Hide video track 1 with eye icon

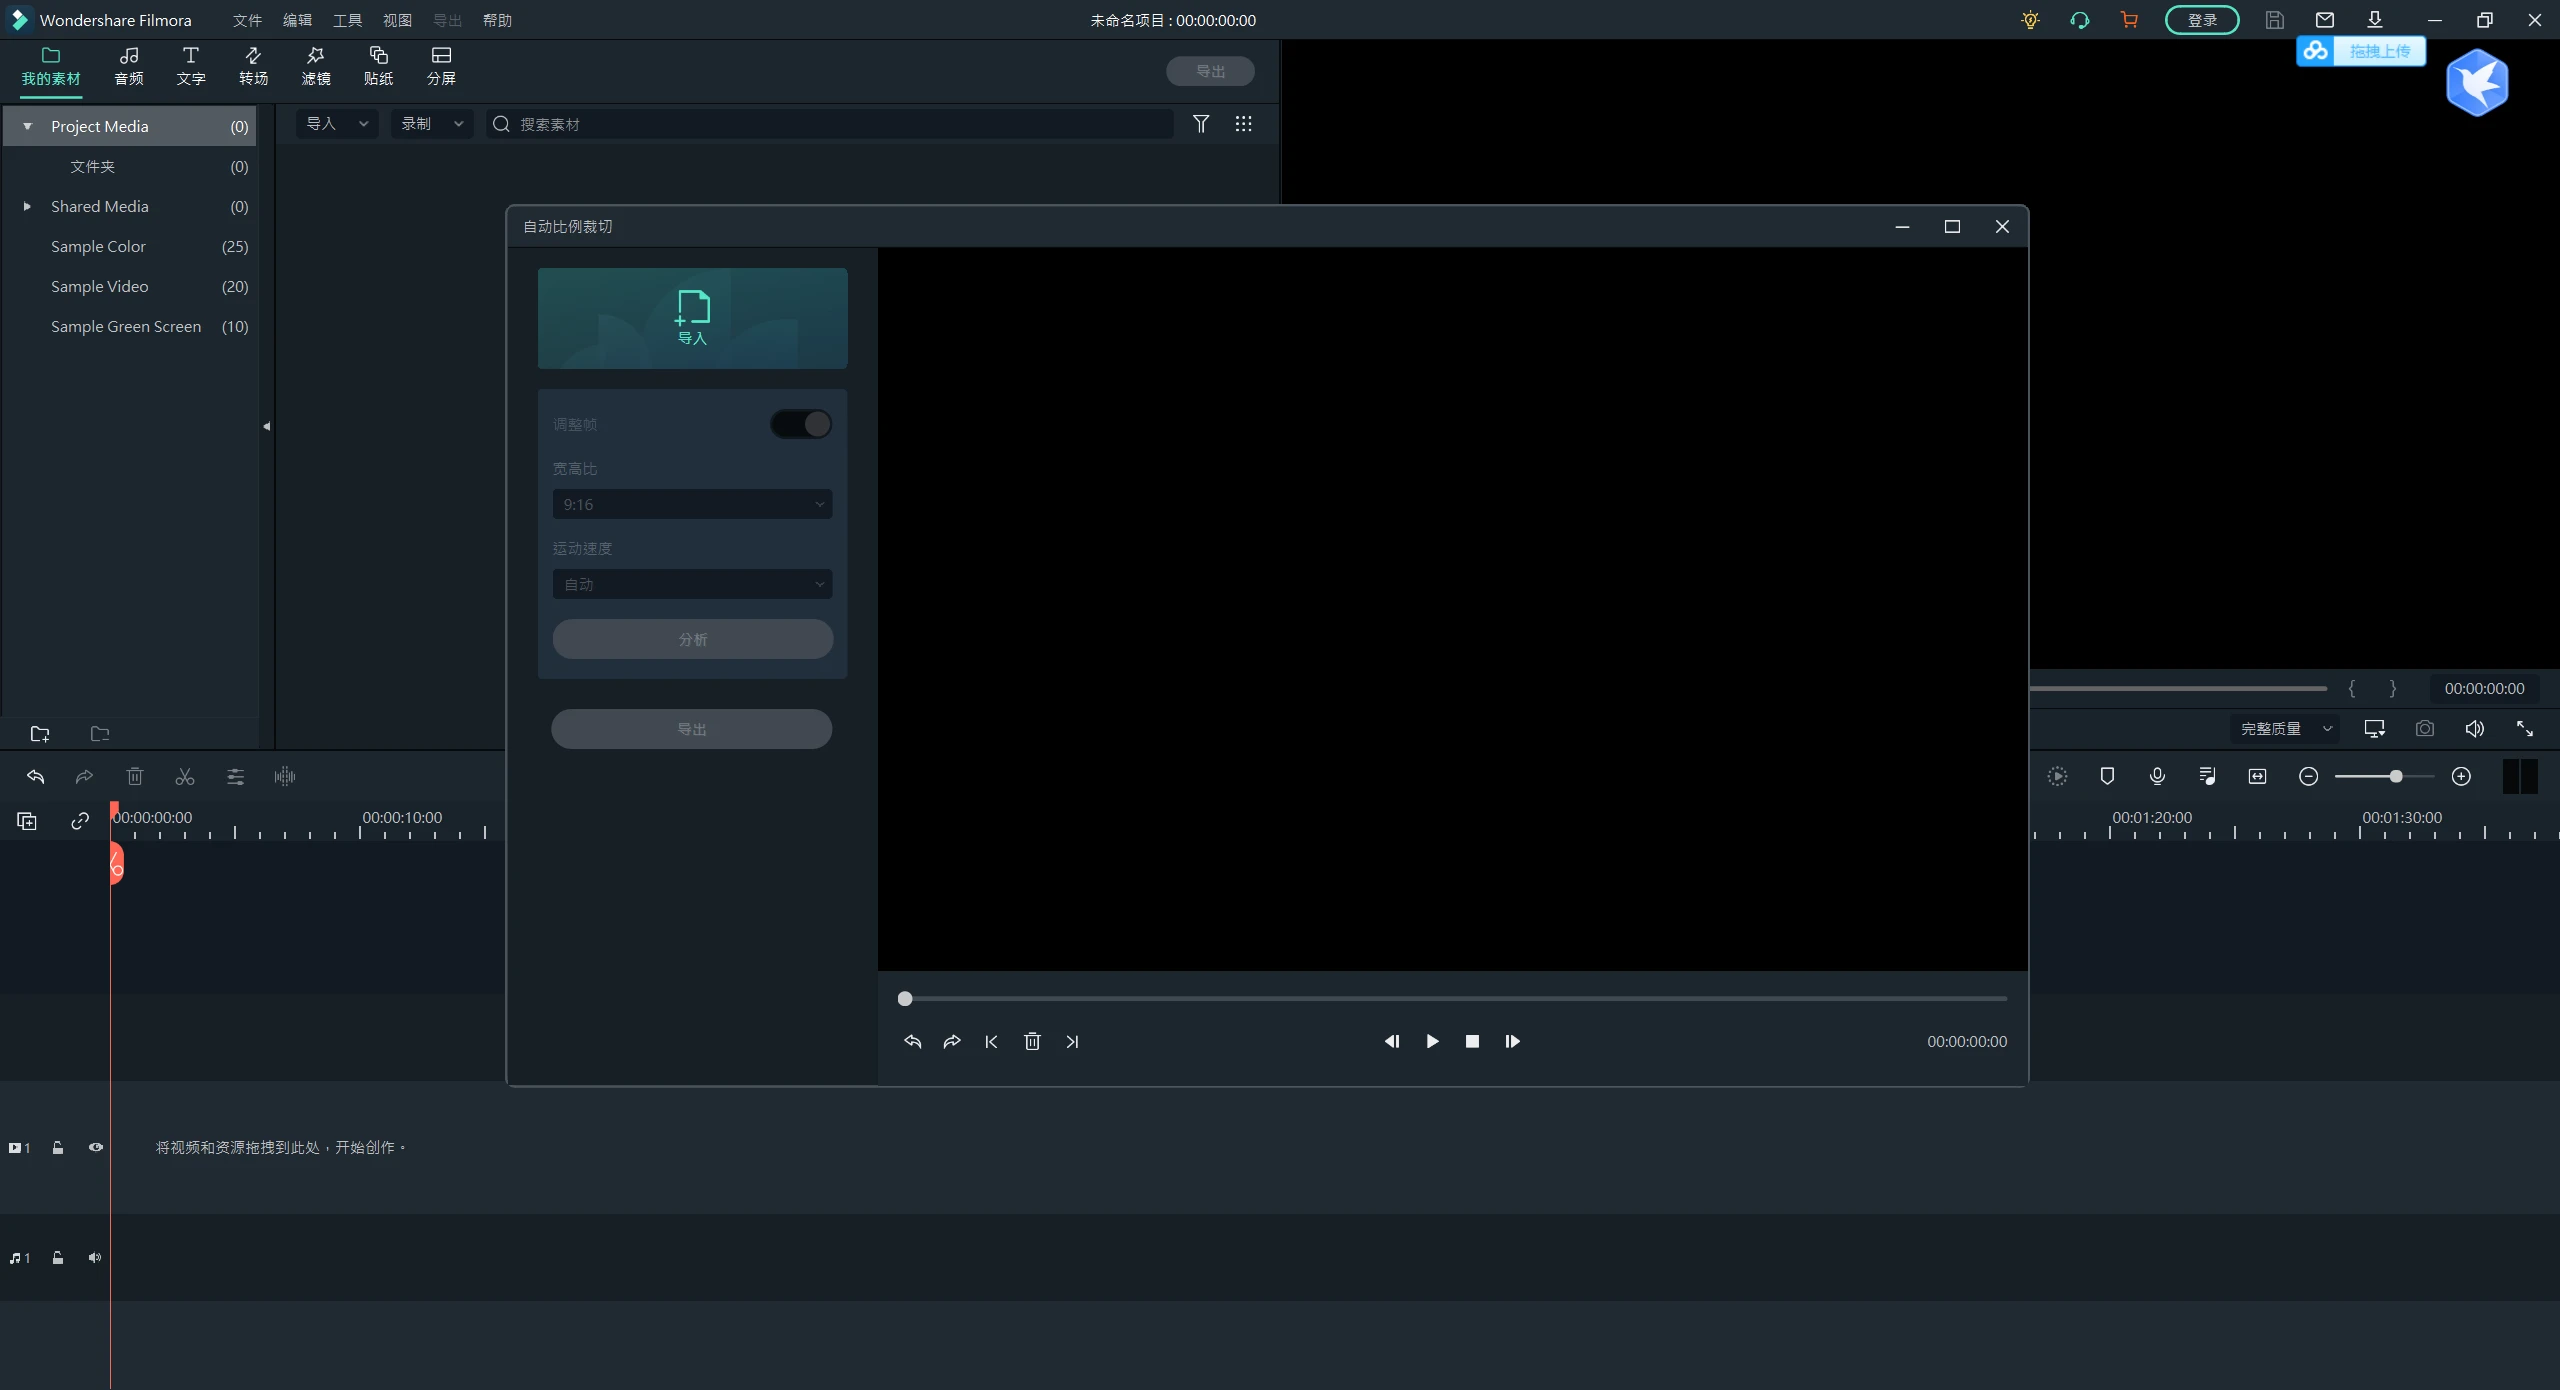pos(96,1147)
